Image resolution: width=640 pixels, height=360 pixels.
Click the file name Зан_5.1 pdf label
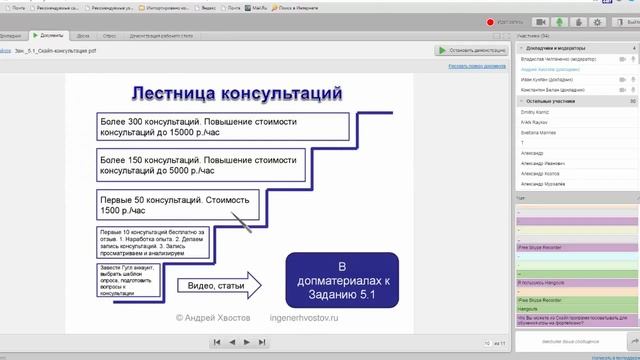click(55, 51)
